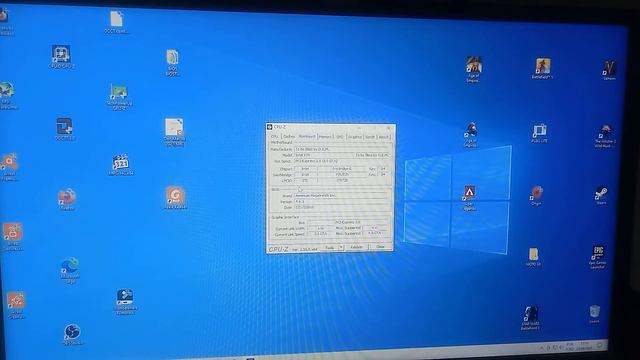Show hidden system tray icons chevron
The width and height of the screenshot is (640, 360).
(542, 348)
